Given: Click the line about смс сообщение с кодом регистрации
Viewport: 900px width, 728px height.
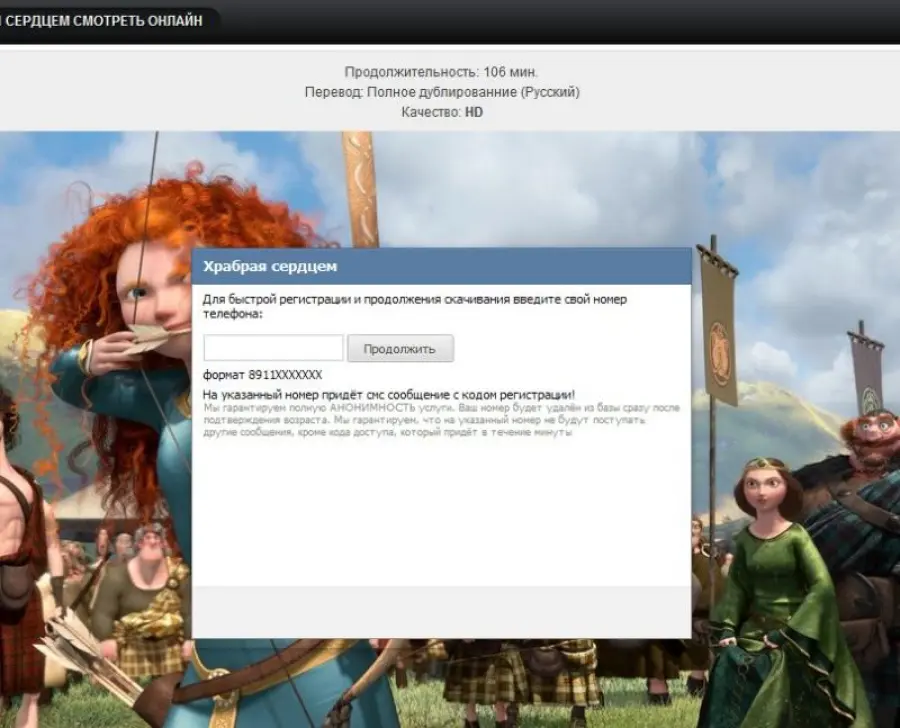Looking at the screenshot, I should click(389, 395).
